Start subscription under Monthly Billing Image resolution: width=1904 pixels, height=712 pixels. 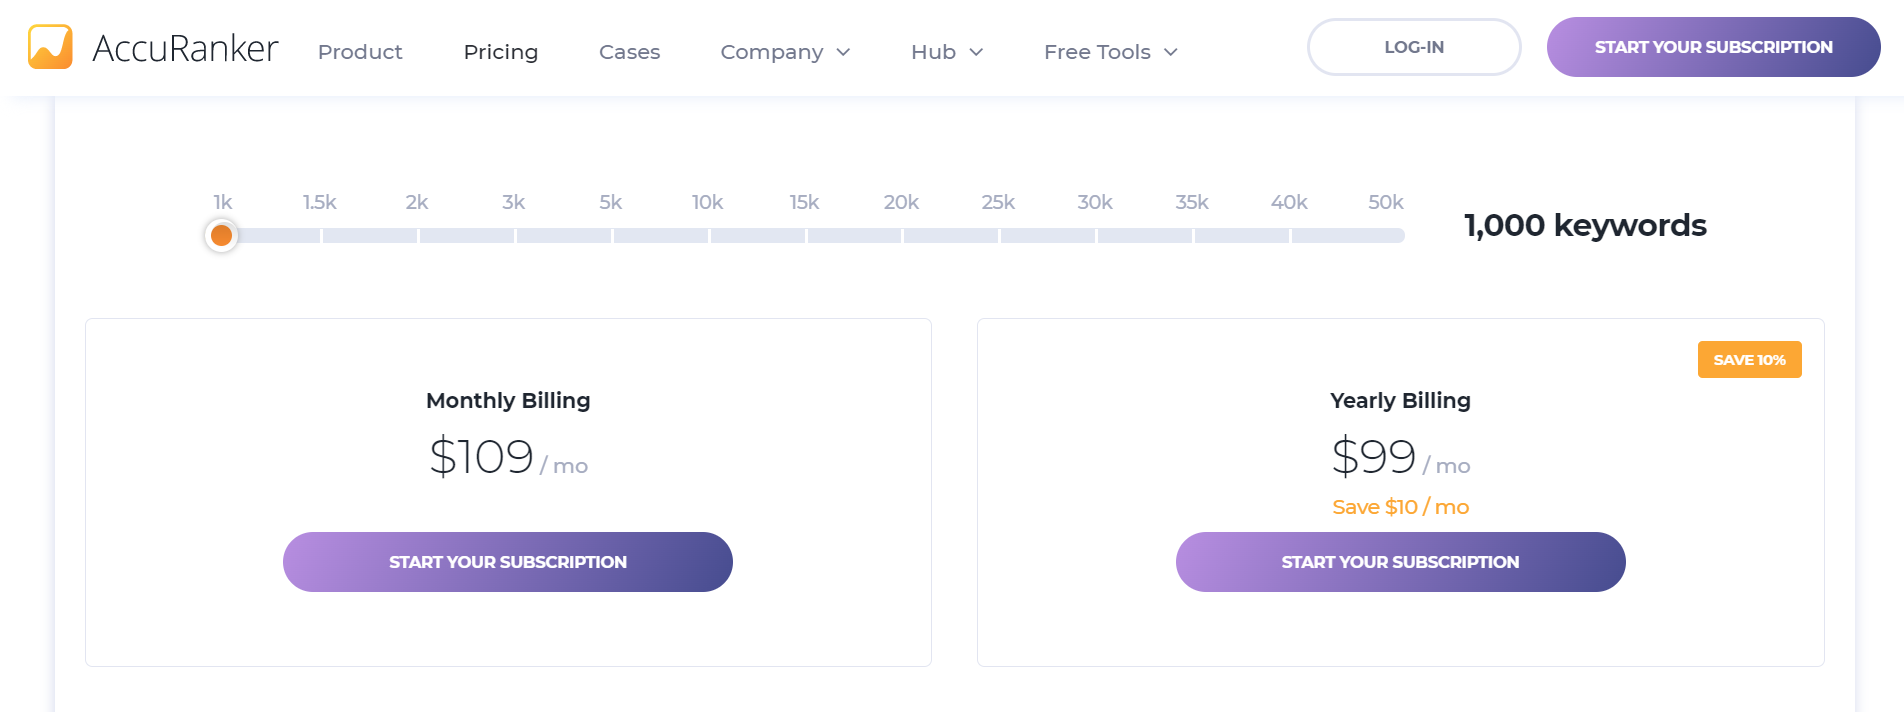pyautogui.click(x=508, y=562)
